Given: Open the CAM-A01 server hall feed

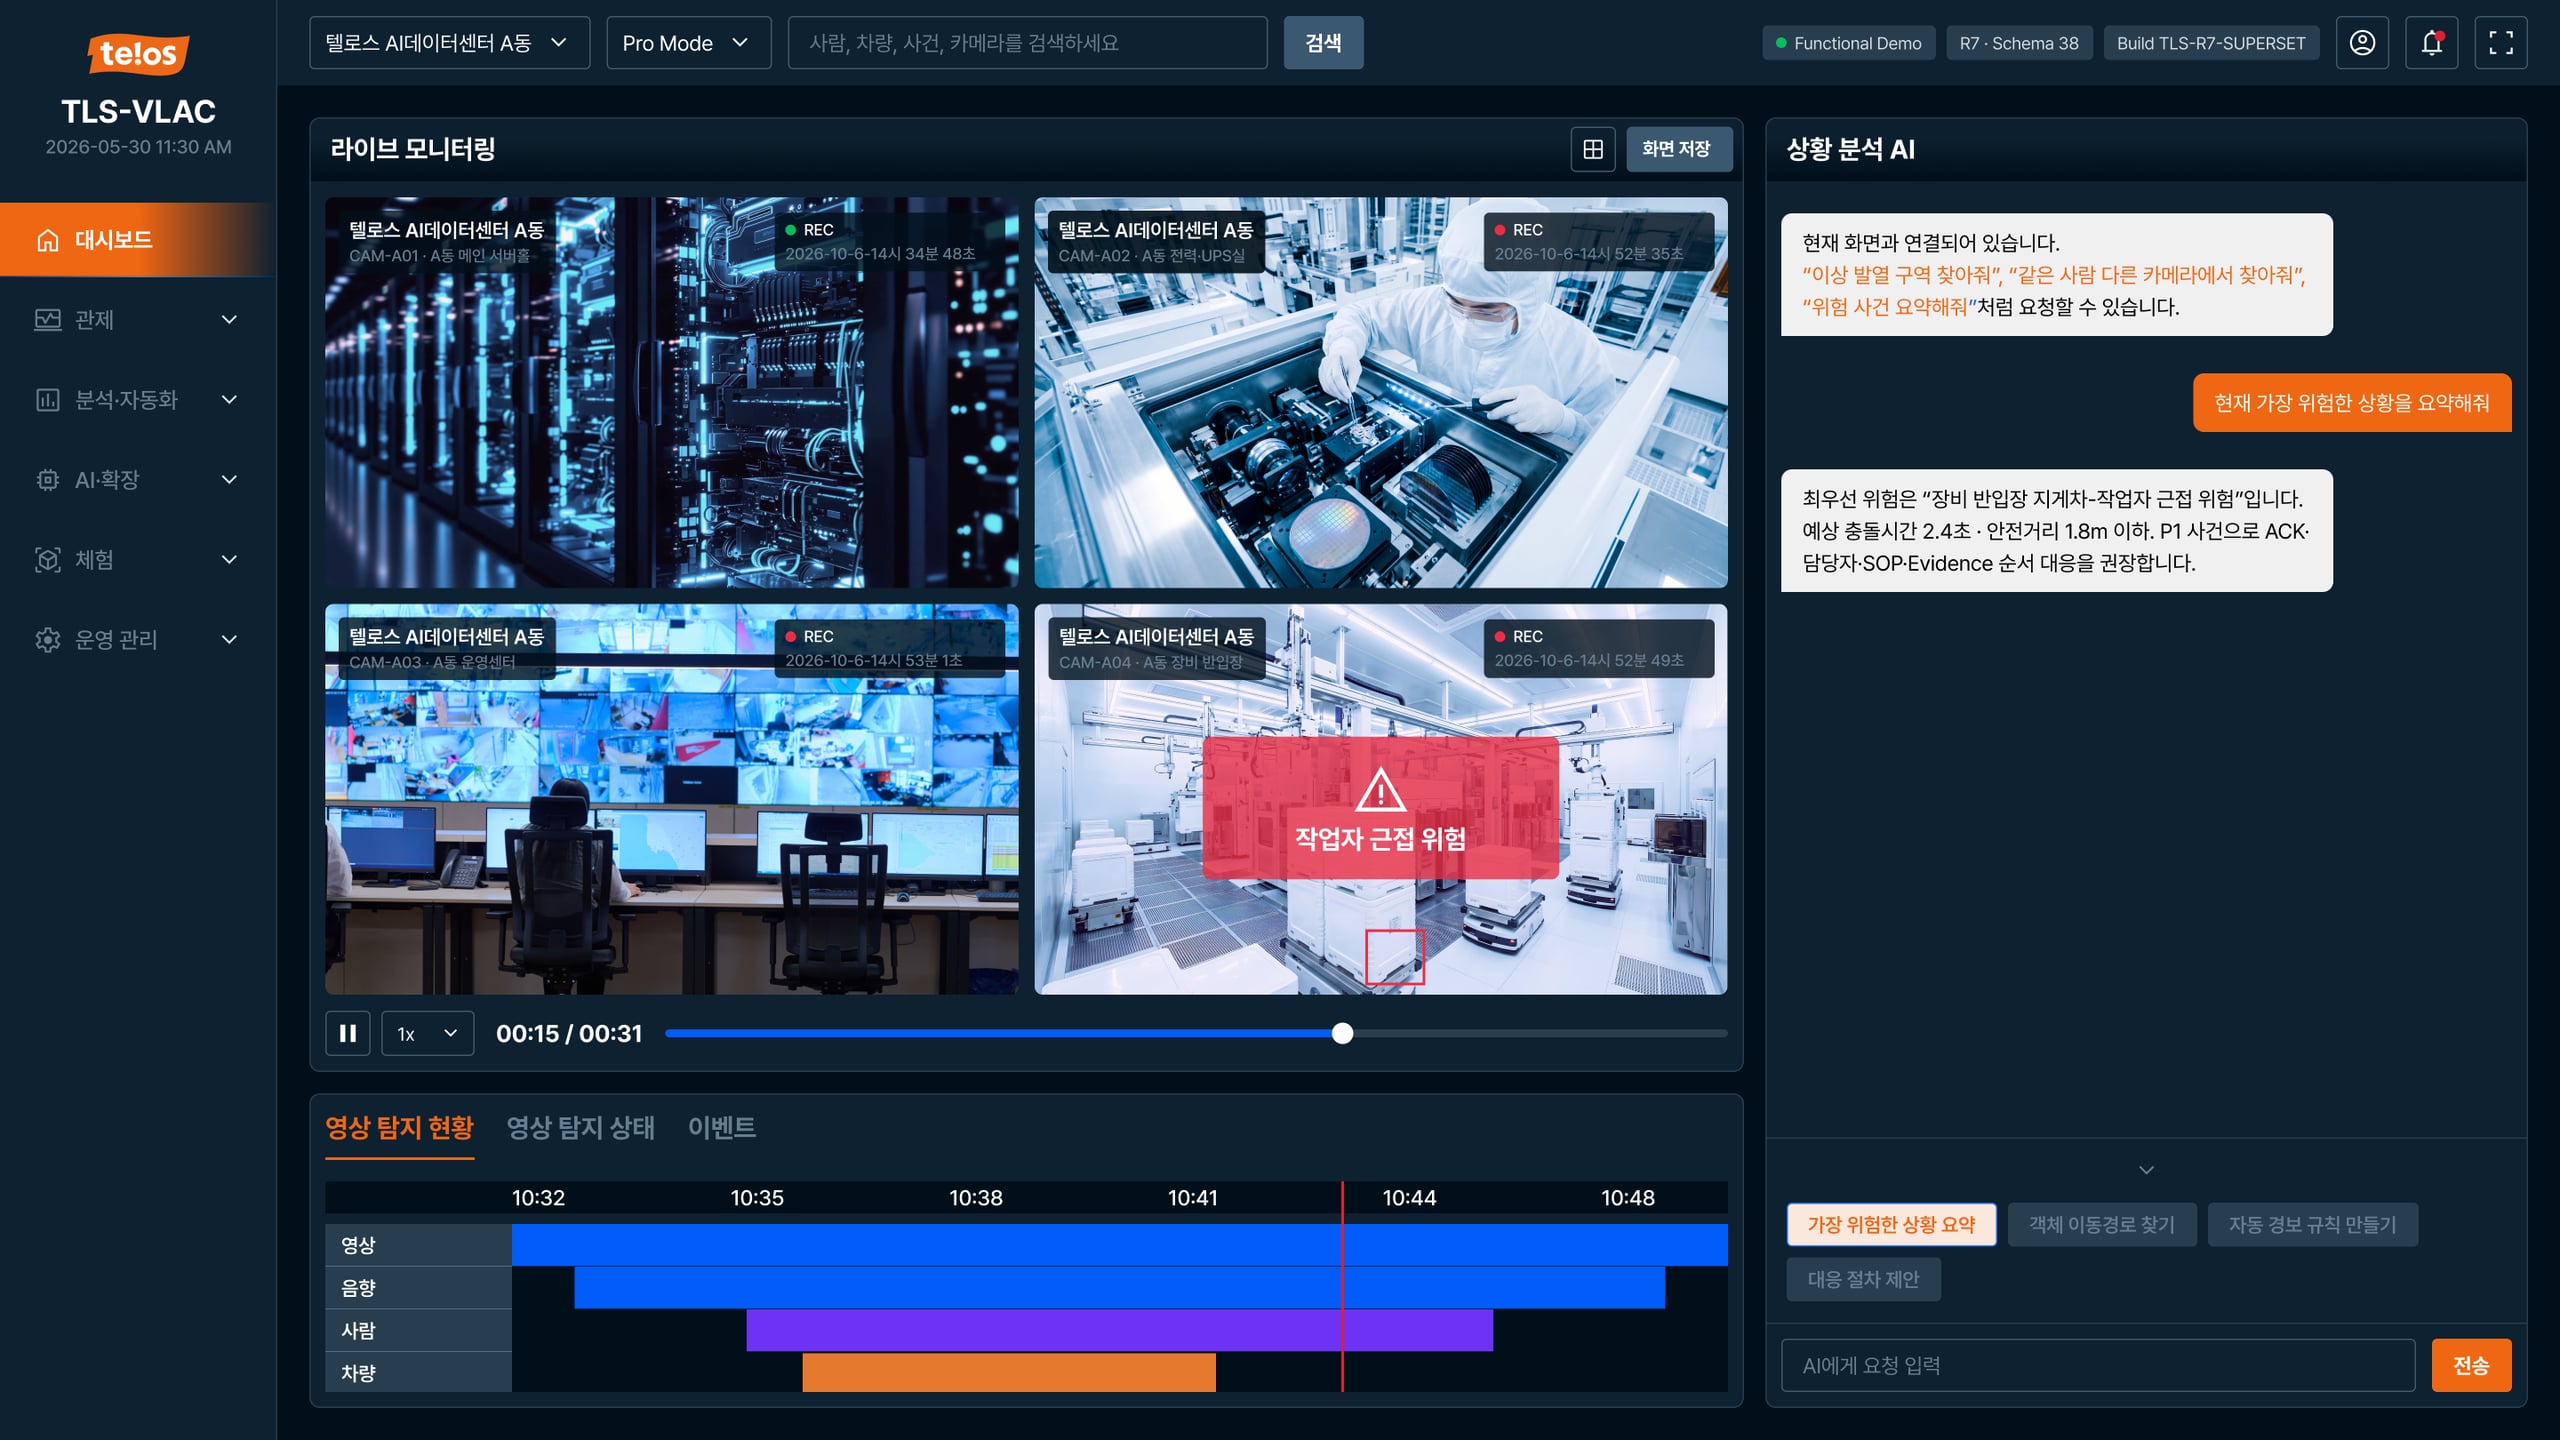Looking at the screenshot, I should click(x=671, y=392).
